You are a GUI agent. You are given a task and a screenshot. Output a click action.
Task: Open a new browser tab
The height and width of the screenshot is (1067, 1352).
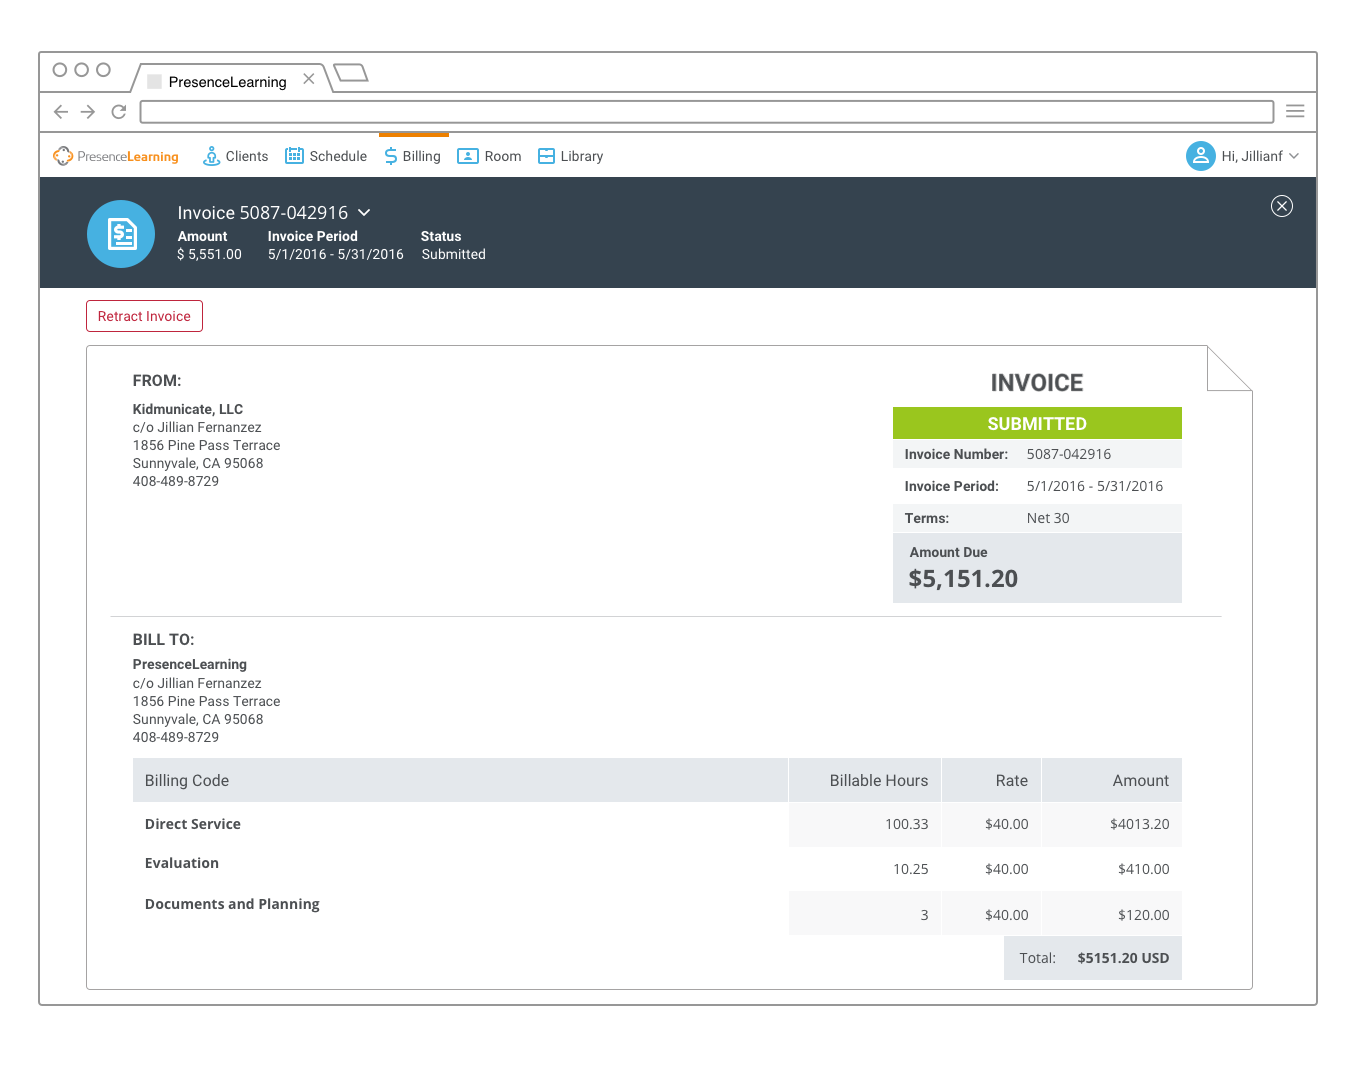click(x=351, y=72)
